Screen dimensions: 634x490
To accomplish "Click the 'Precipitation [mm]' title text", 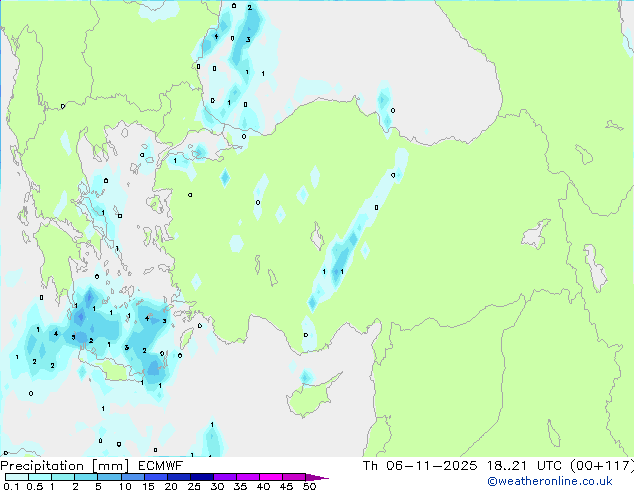I will [65, 466].
